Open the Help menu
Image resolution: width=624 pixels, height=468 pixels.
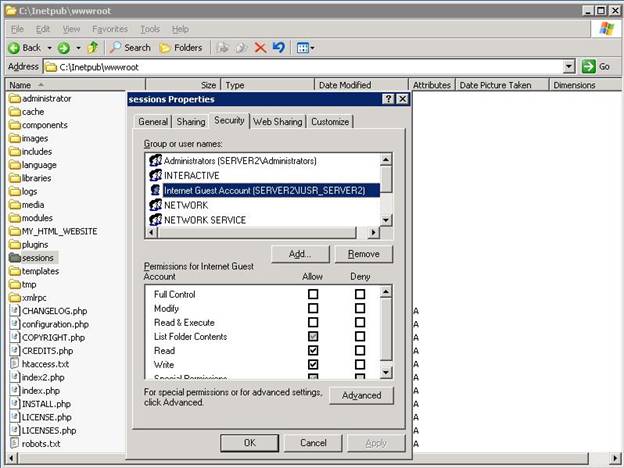click(x=180, y=29)
